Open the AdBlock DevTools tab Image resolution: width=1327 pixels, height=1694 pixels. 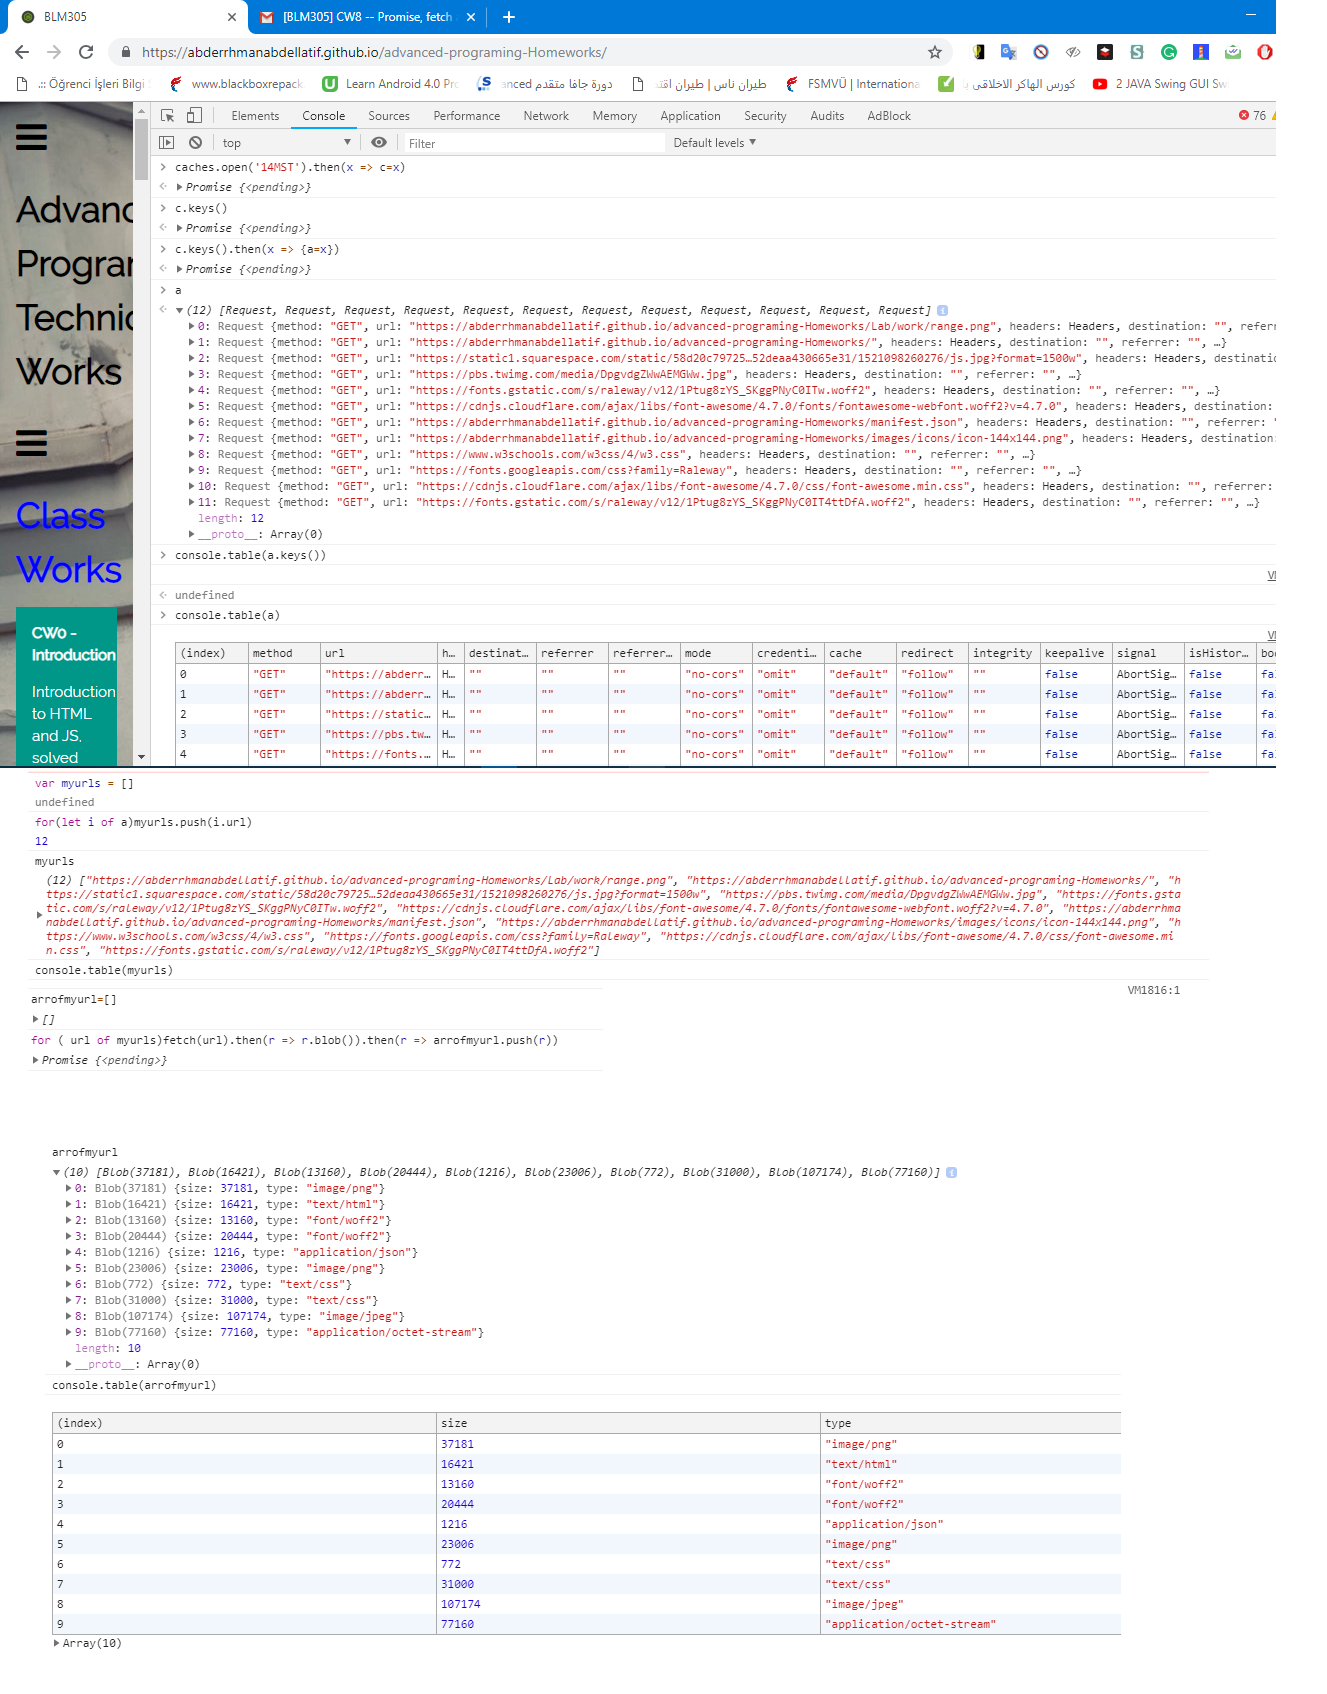point(889,116)
